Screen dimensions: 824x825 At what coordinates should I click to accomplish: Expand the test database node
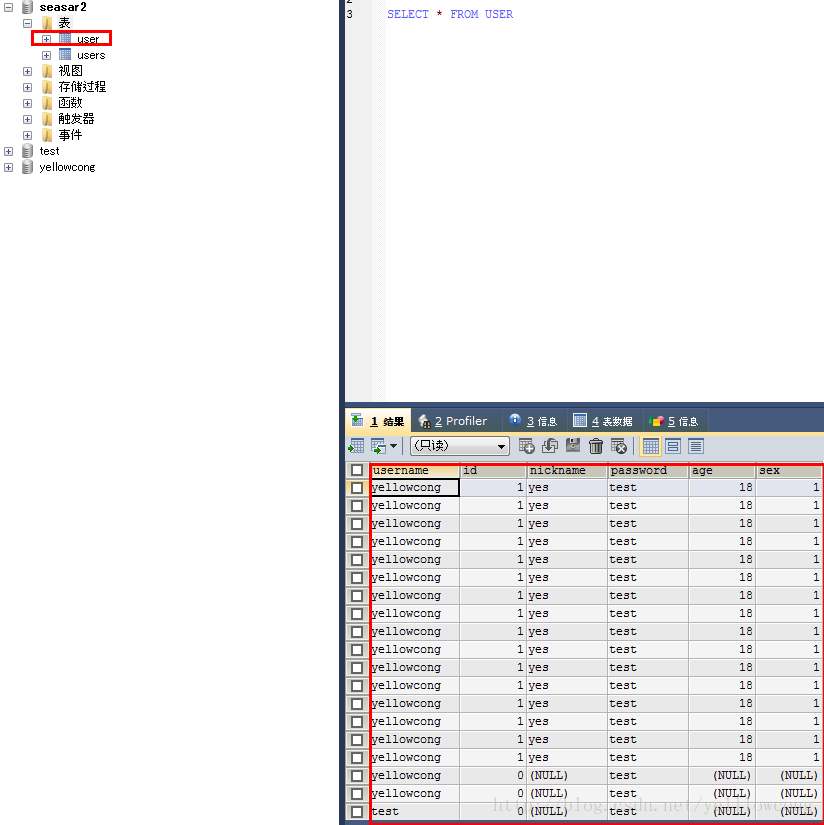pos(8,151)
